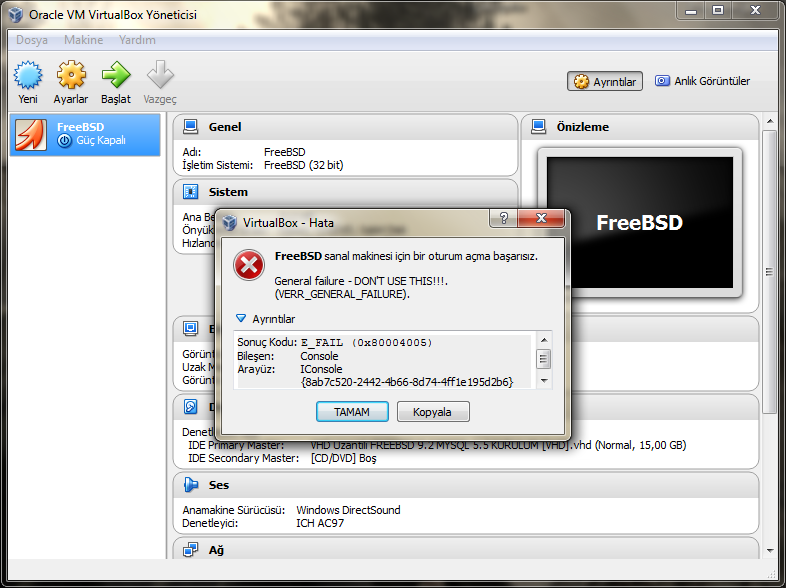786x588 pixels.
Task: Click the FreeBSD OS icon in the VM list
Action: [31, 134]
